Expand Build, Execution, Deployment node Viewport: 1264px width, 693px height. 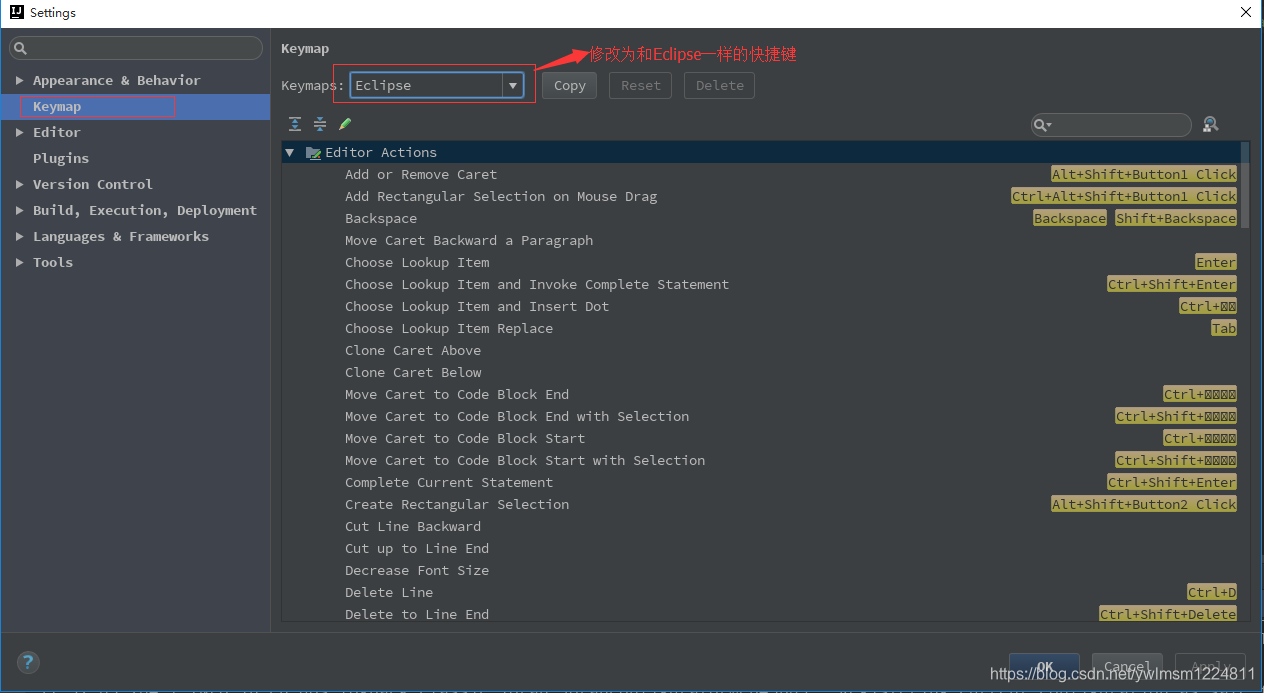(x=20, y=210)
